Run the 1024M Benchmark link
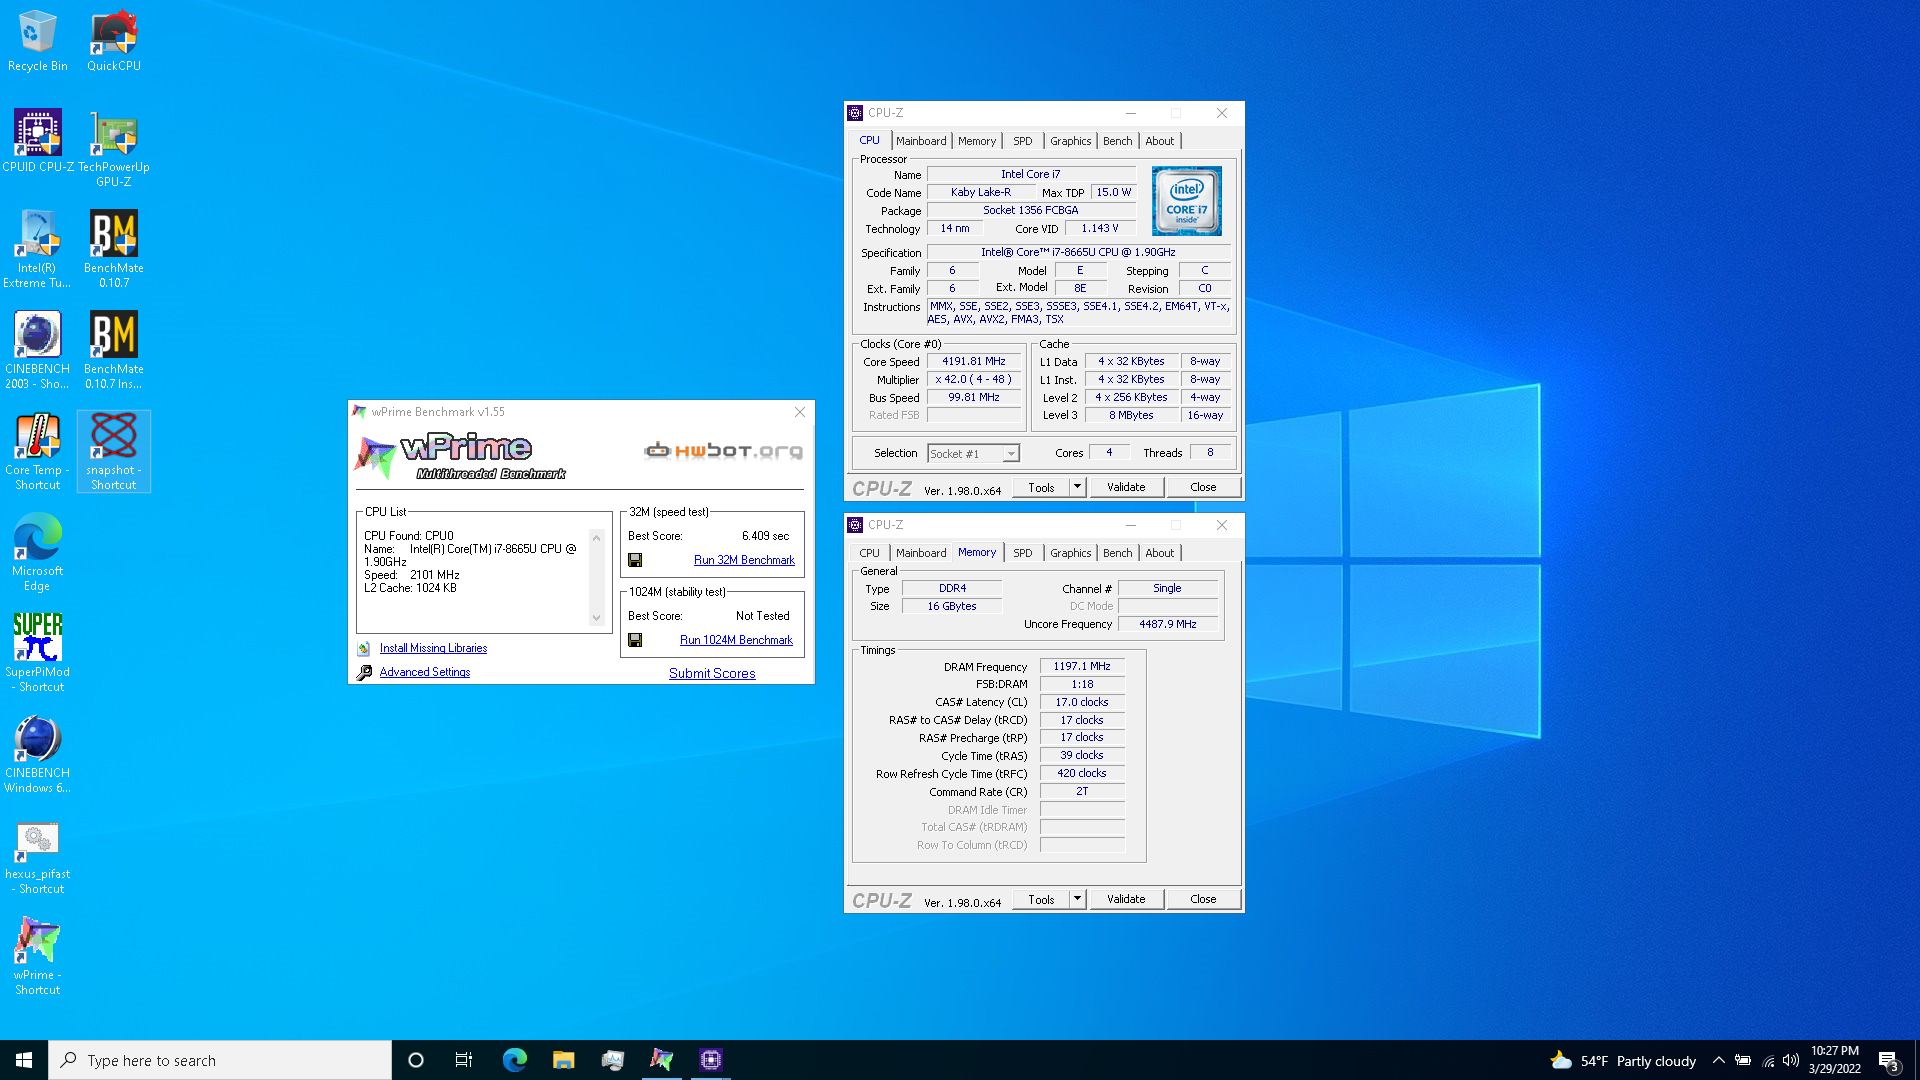The height and width of the screenshot is (1080, 1920). pos(736,640)
